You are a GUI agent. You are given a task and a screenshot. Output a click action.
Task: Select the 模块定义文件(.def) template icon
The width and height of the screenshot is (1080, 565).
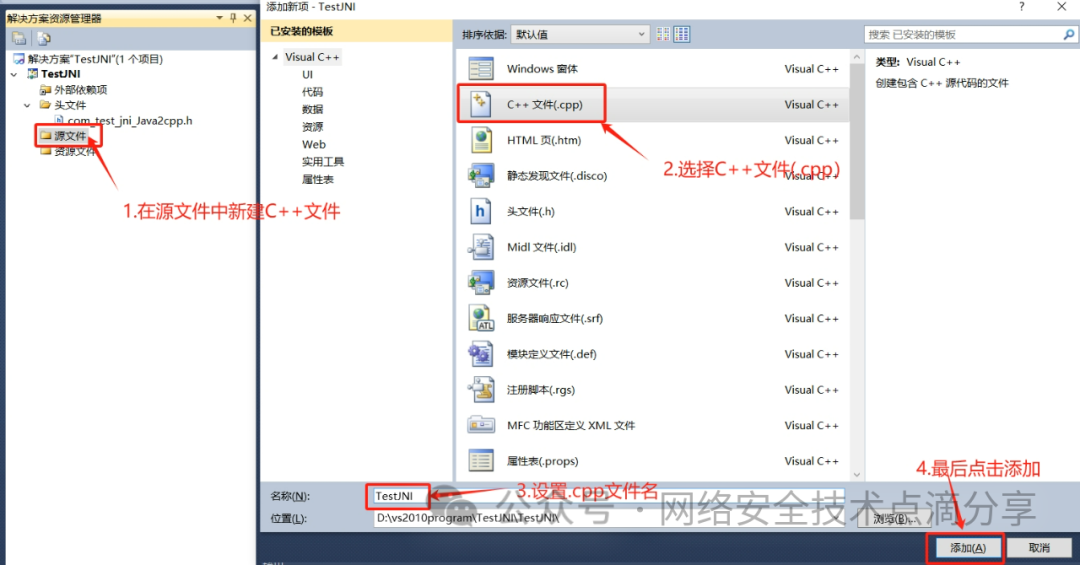481,354
